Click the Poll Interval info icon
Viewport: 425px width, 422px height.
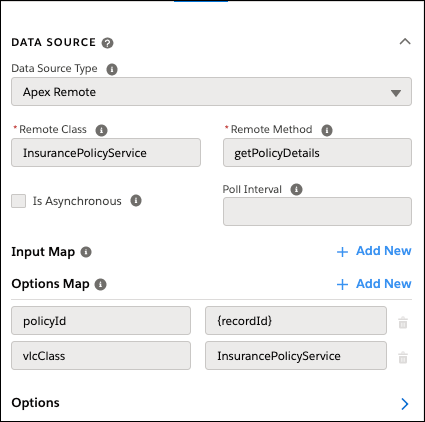click(296, 189)
